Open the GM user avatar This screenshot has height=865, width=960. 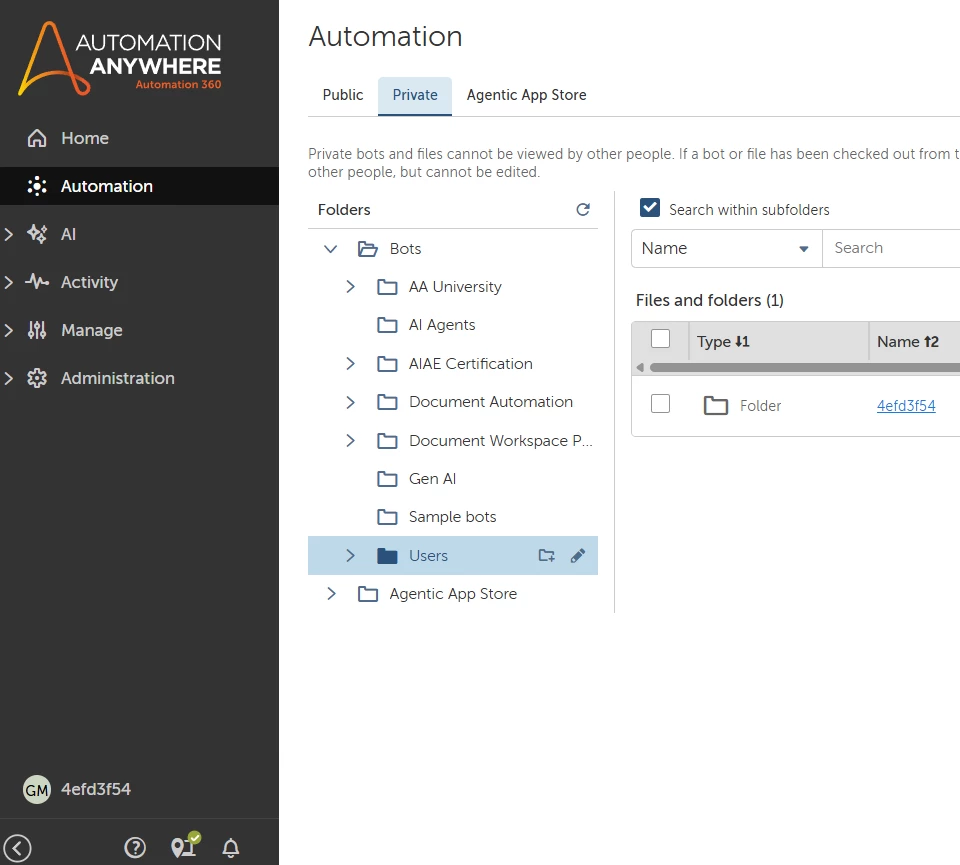(x=37, y=789)
